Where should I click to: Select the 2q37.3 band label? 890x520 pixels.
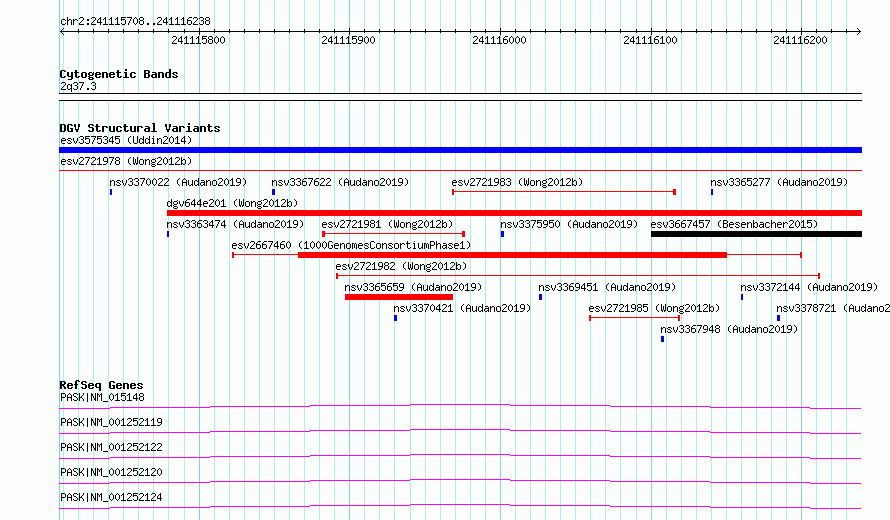point(78,86)
